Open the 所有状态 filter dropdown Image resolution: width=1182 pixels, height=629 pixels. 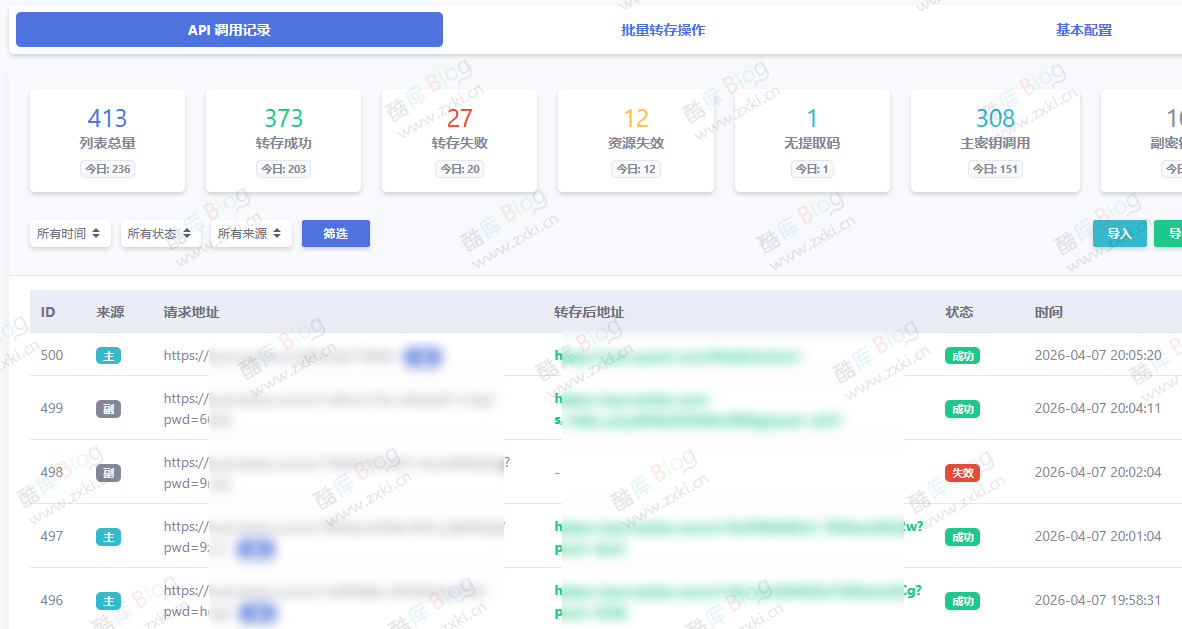click(x=160, y=234)
